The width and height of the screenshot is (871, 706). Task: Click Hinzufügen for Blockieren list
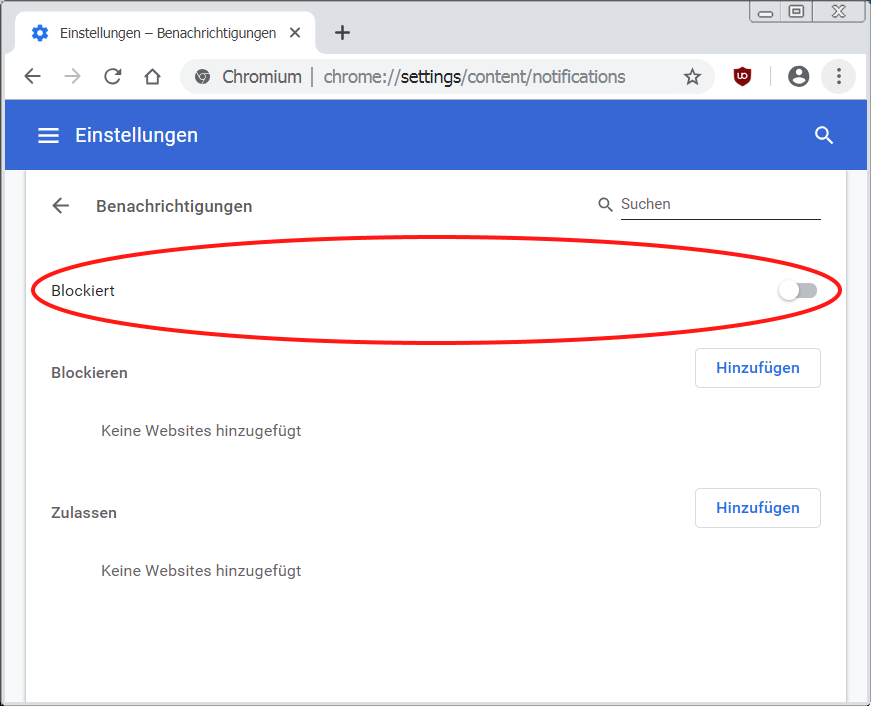tap(758, 368)
